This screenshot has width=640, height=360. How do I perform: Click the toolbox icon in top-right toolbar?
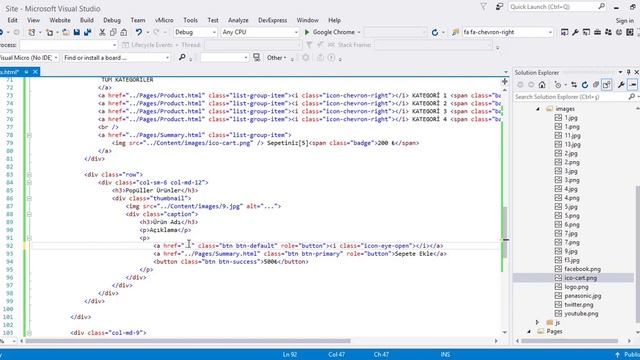pos(597,32)
